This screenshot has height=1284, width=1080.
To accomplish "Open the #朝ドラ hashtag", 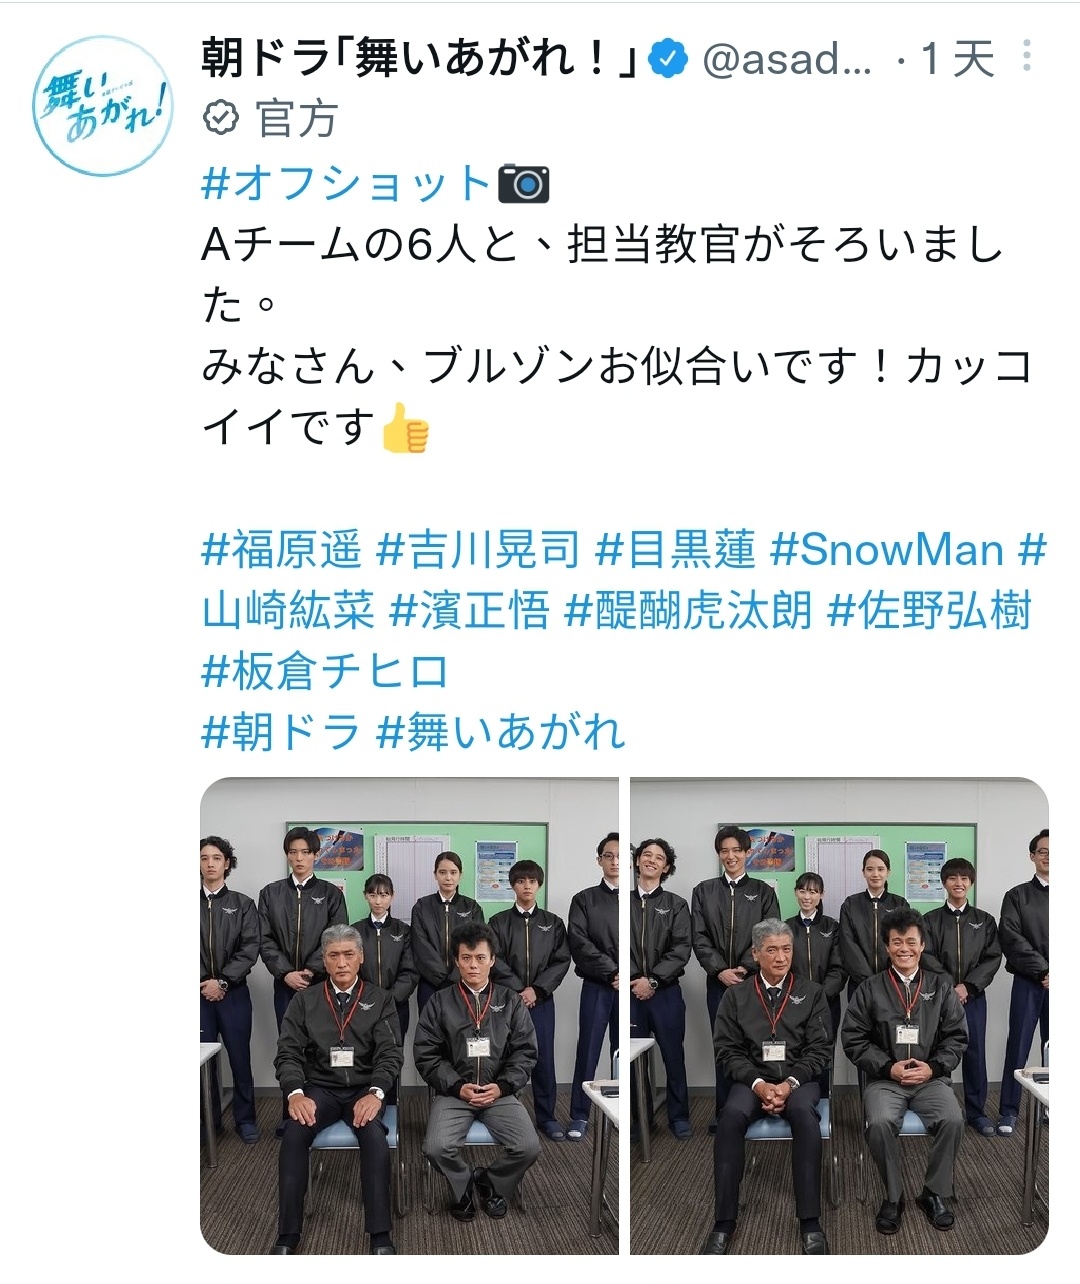I will pos(281,733).
